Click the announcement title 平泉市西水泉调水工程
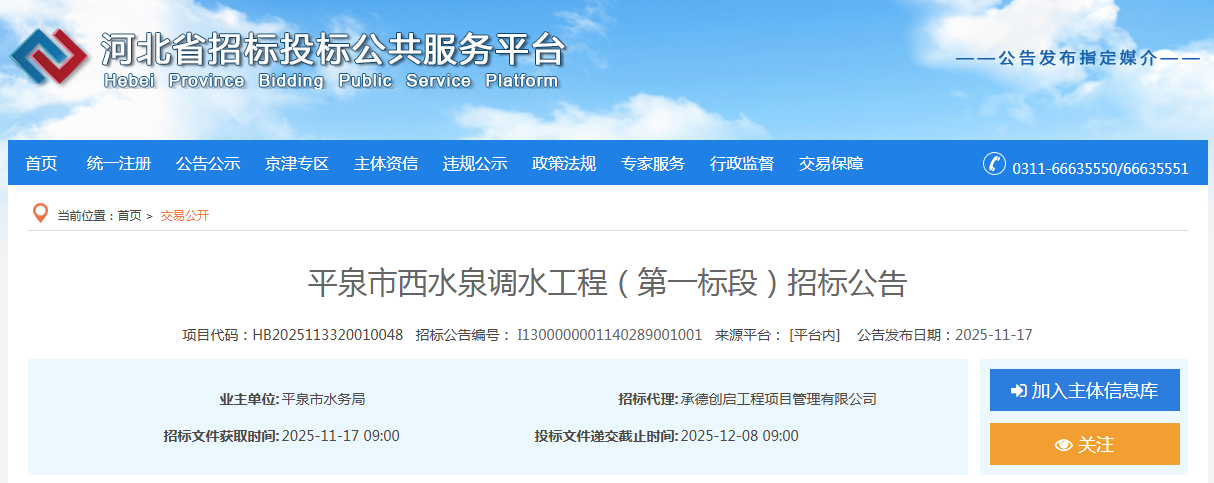1214x483 pixels. pyautogui.click(x=606, y=284)
